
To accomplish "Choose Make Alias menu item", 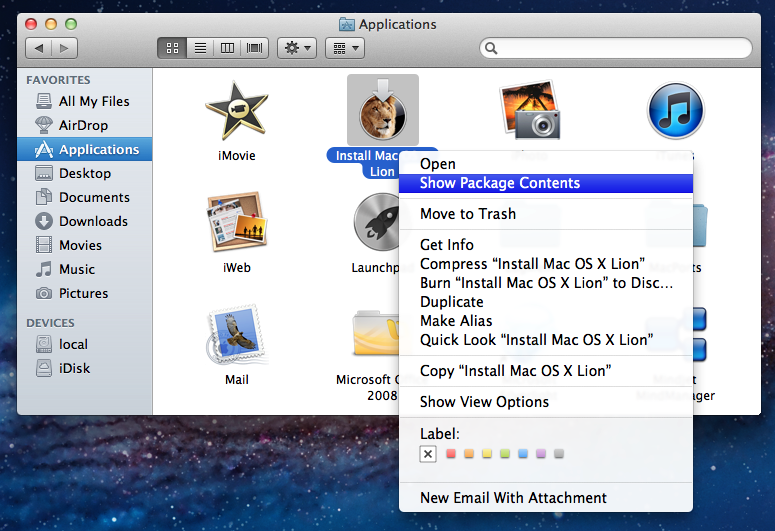I will (x=546, y=321).
